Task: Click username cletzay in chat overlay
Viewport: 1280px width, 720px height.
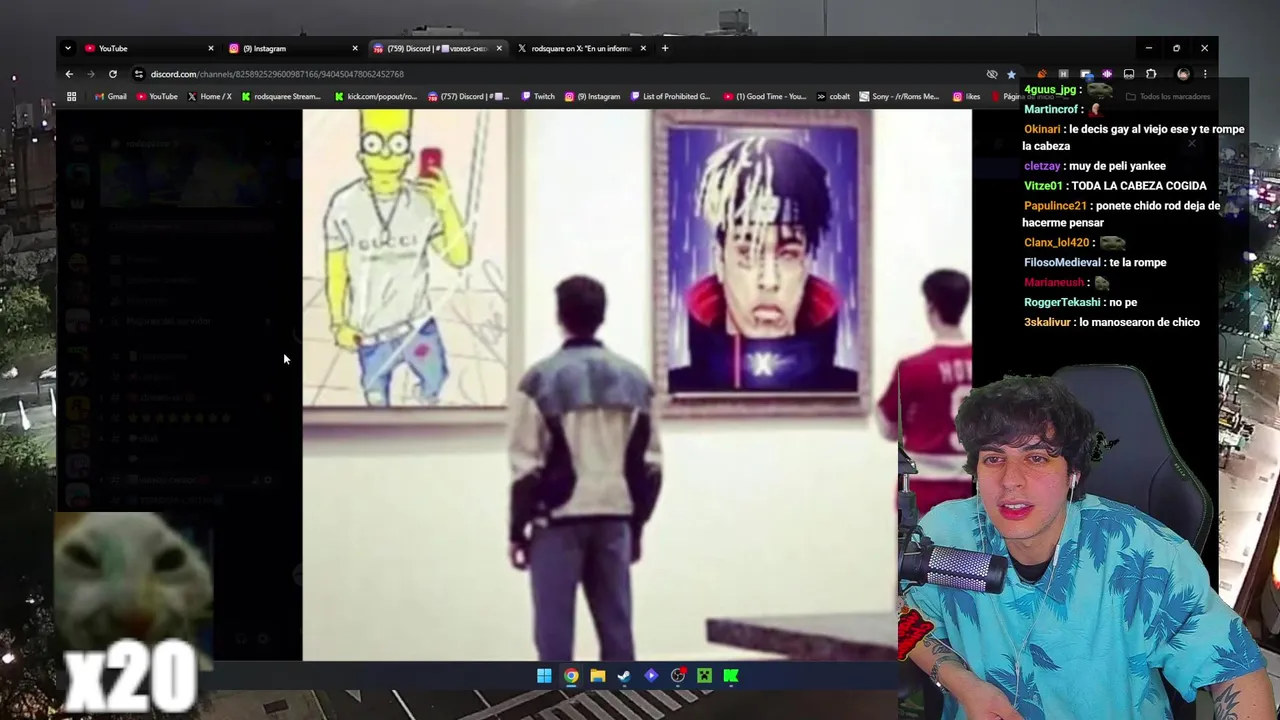Action: [x=1042, y=166]
